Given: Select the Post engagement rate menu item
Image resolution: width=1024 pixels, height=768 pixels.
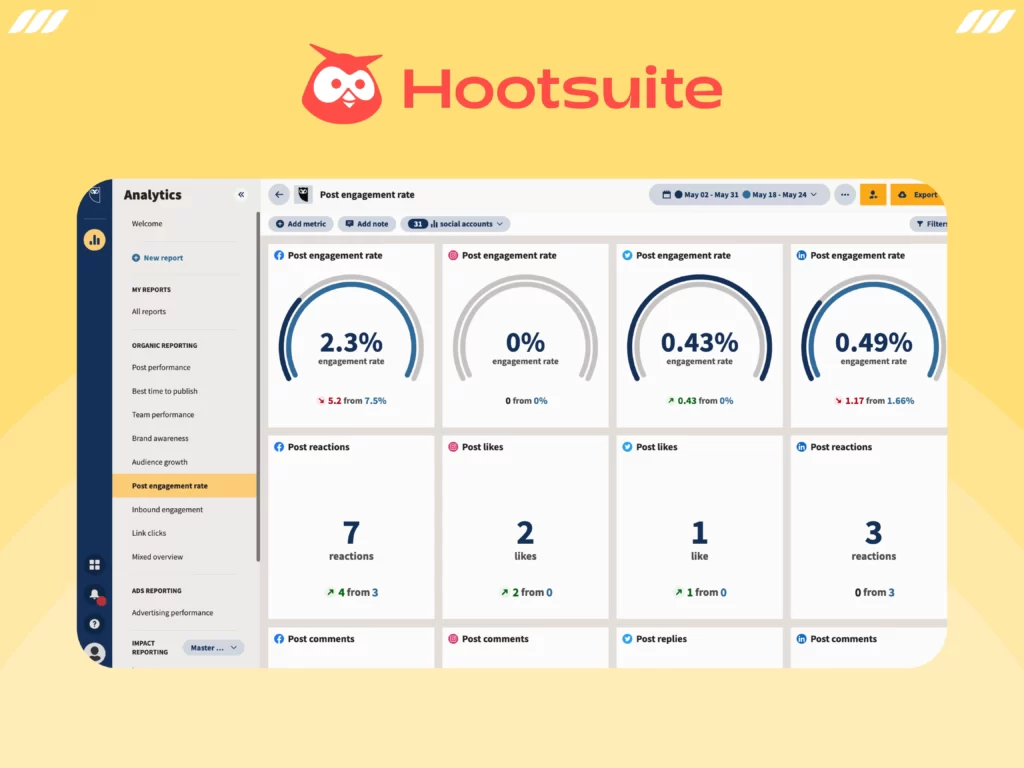Looking at the screenshot, I should pos(169,486).
